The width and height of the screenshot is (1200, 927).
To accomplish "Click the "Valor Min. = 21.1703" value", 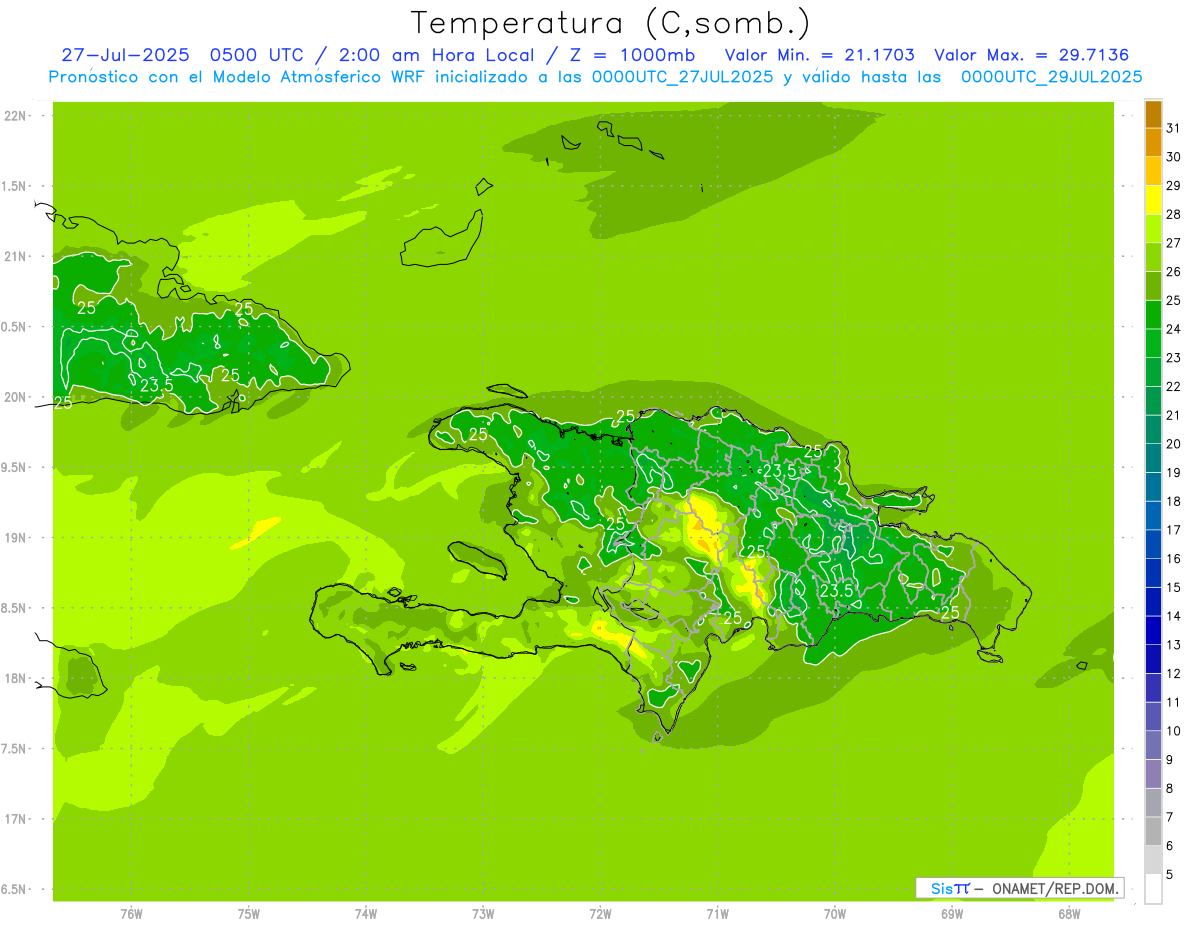I will point(819,55).
